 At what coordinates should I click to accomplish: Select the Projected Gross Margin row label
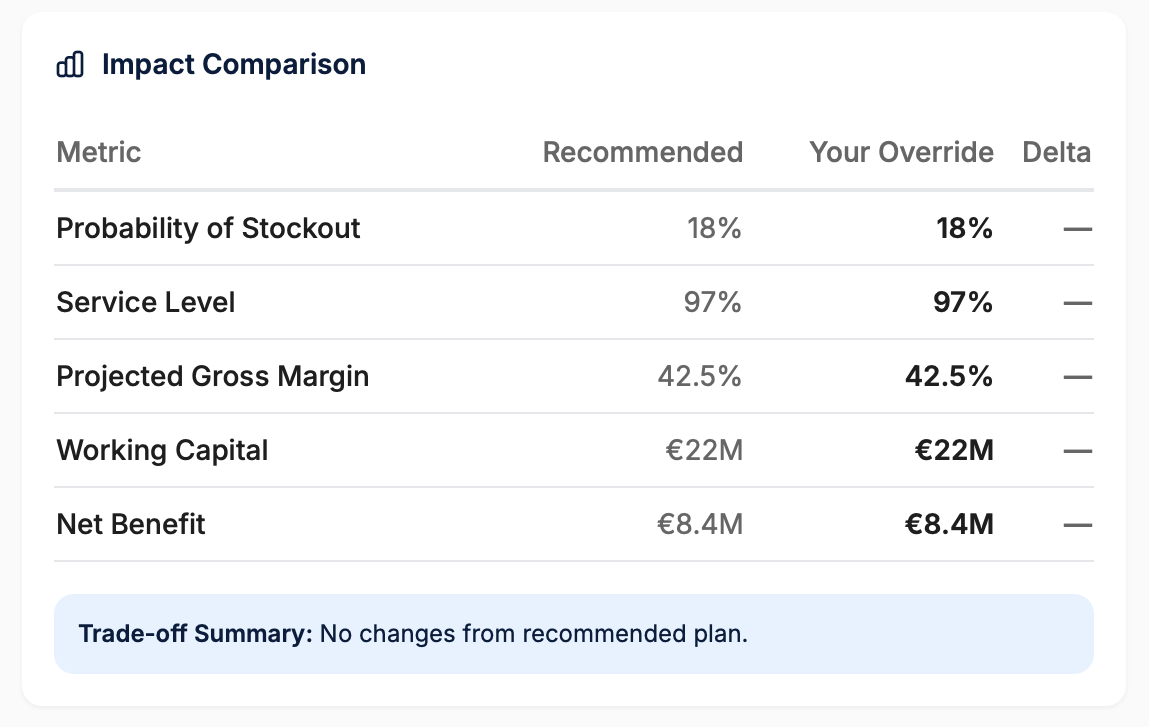tap(213, 376)
